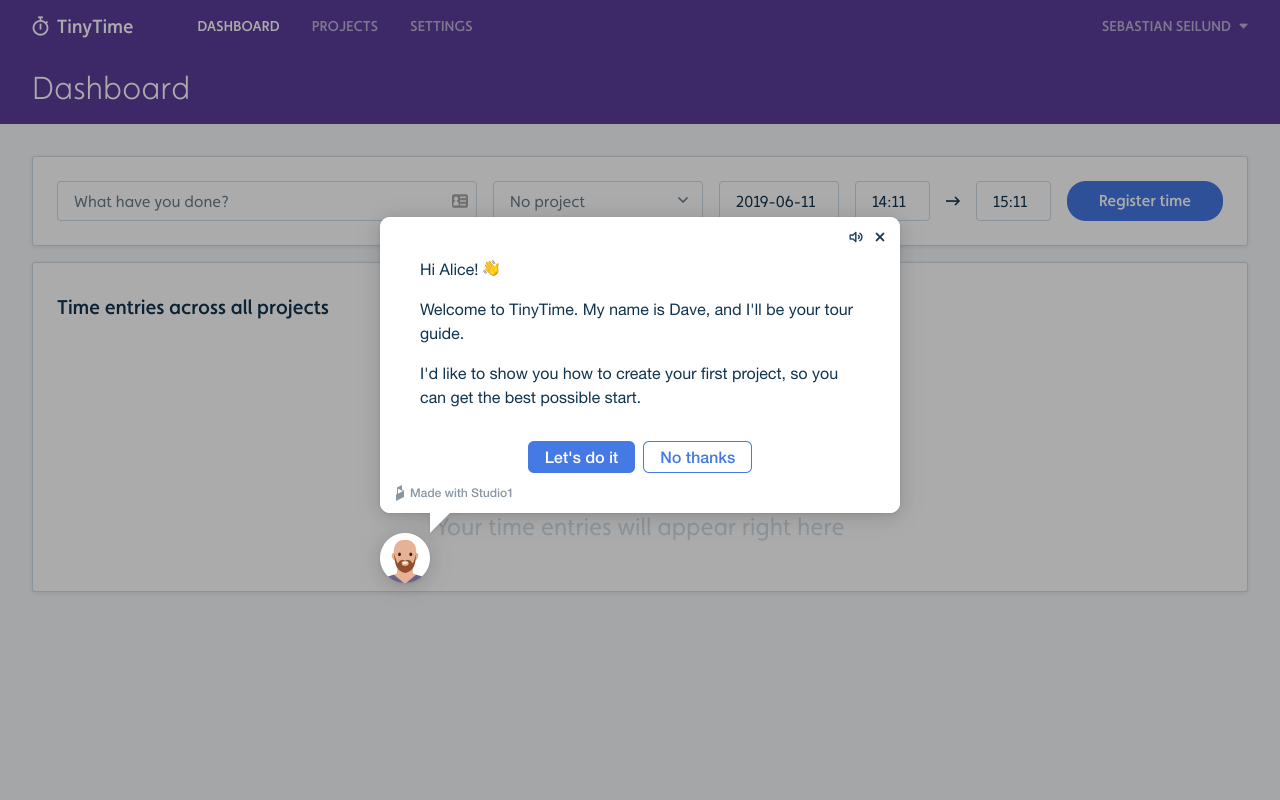Click Dave's tour guide avatar
This screenshot has width=1280, height=800.
(x=405, y=558)
